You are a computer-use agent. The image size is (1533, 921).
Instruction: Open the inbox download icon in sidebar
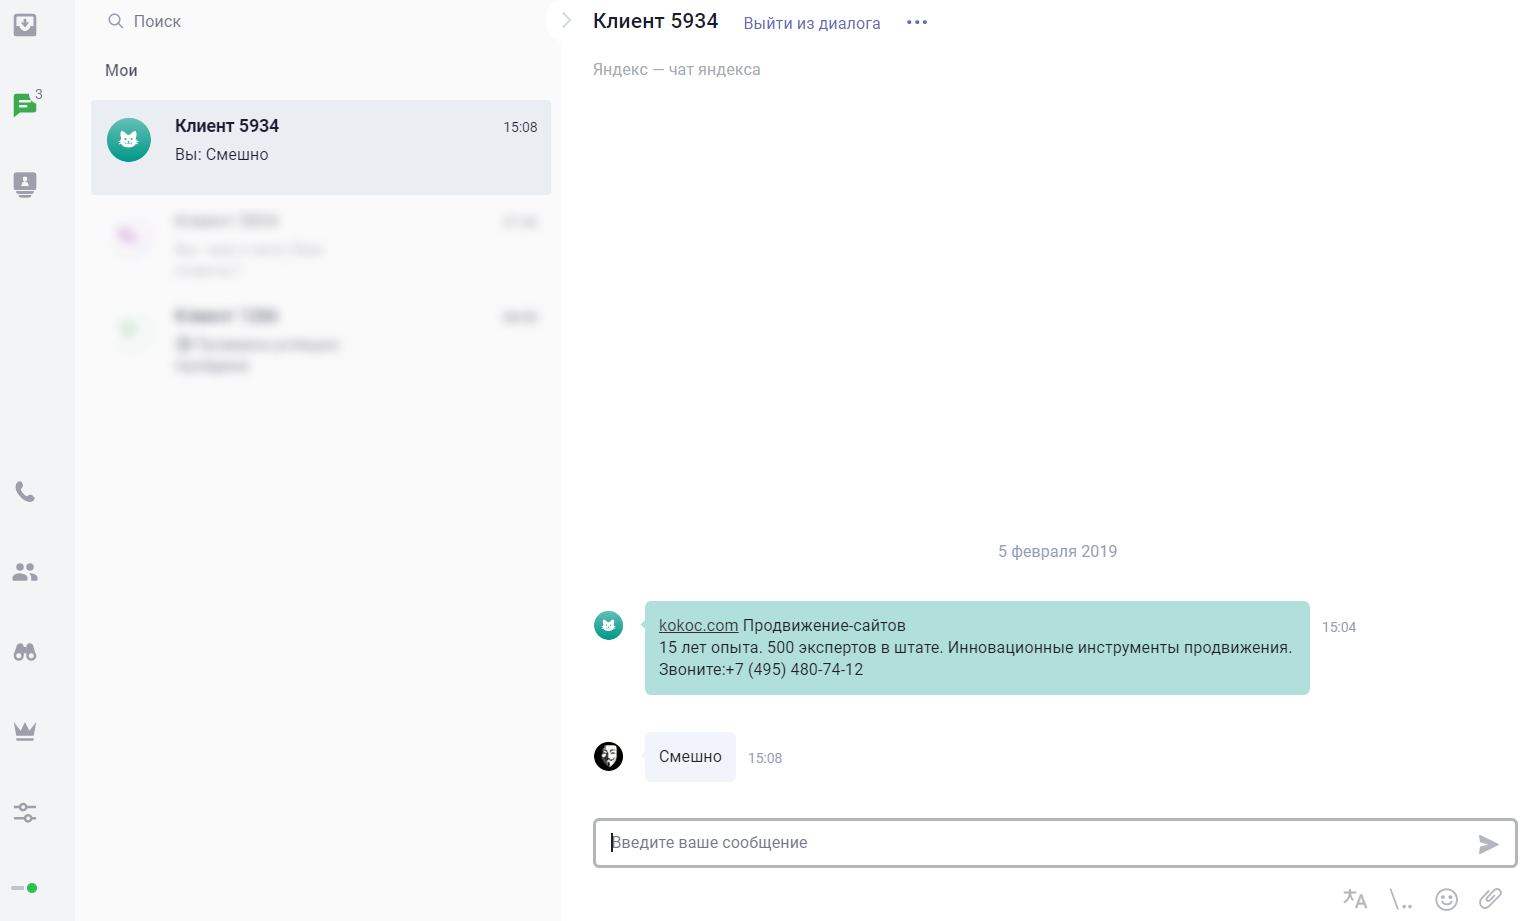click(x=25, y=25)
